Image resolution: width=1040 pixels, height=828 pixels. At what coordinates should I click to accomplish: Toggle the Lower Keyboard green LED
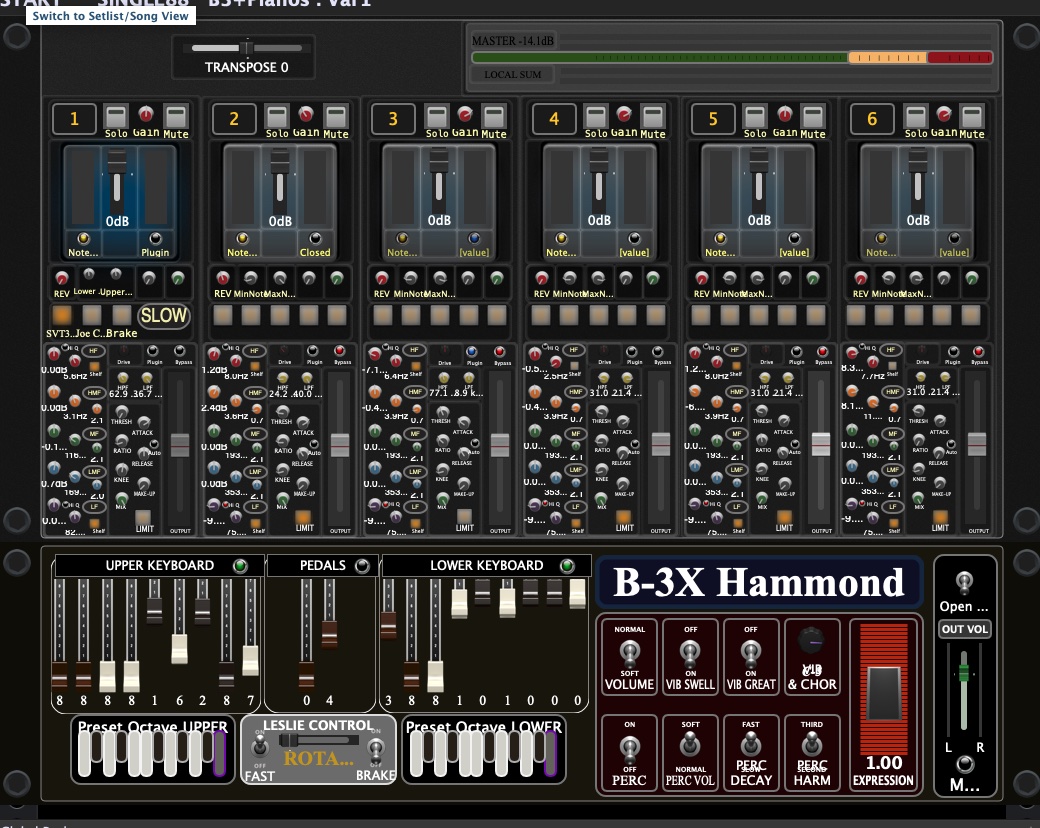pyautogui.click(x=567, y=565)
